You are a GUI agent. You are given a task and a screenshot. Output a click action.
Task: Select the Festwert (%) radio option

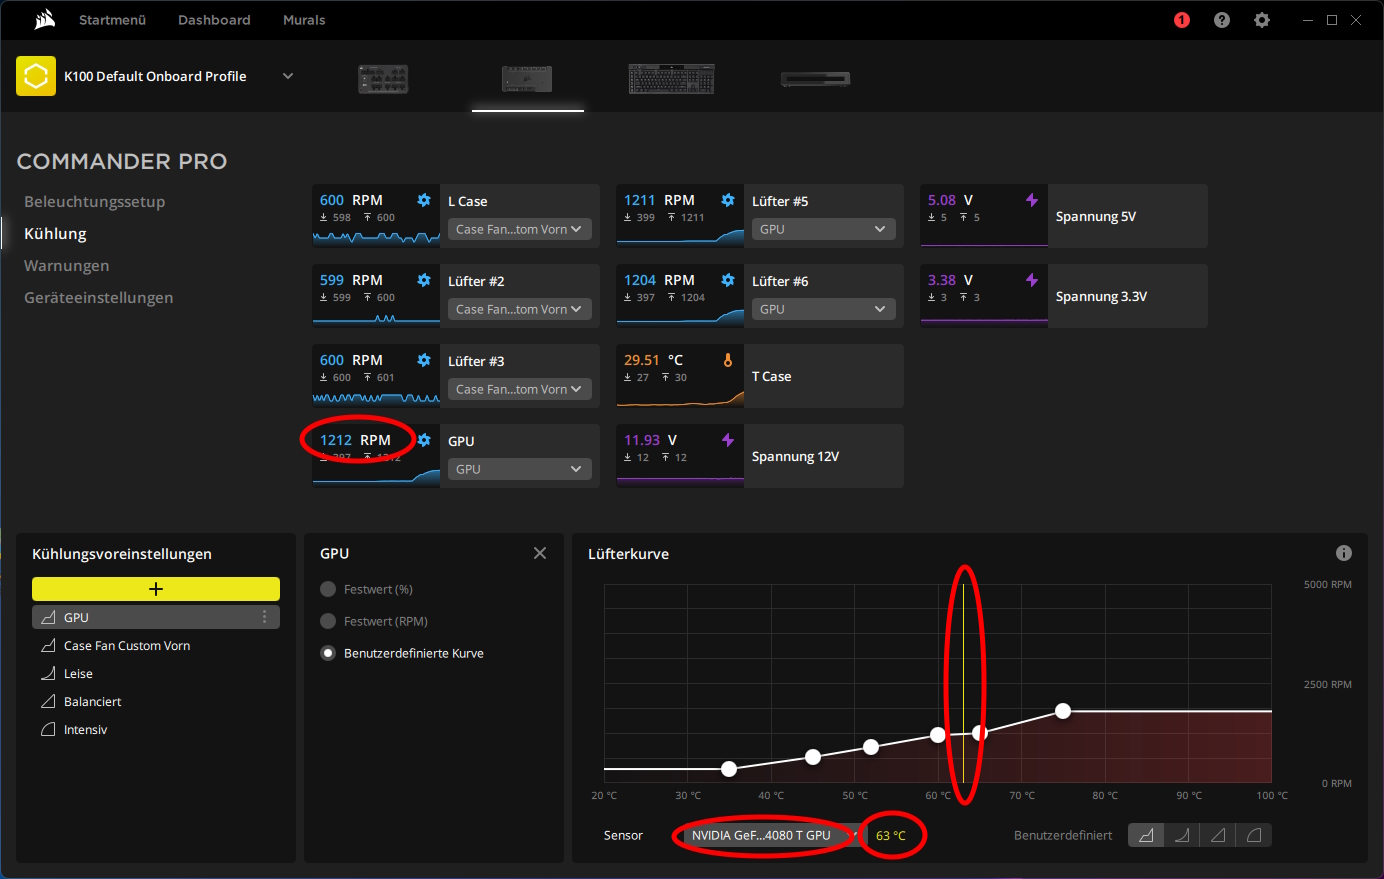(x=328, y=589)
